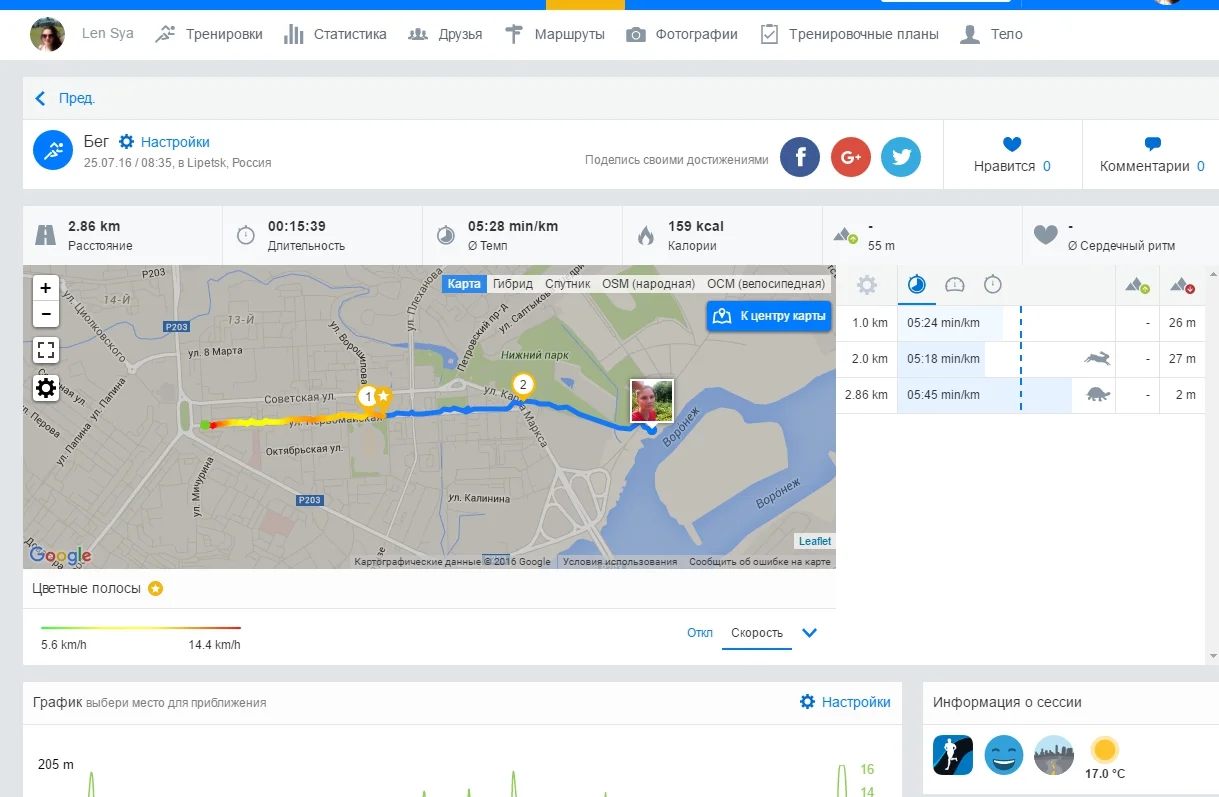Select Скорость color band mode
Screen dimensions: 1219x797
757,633
